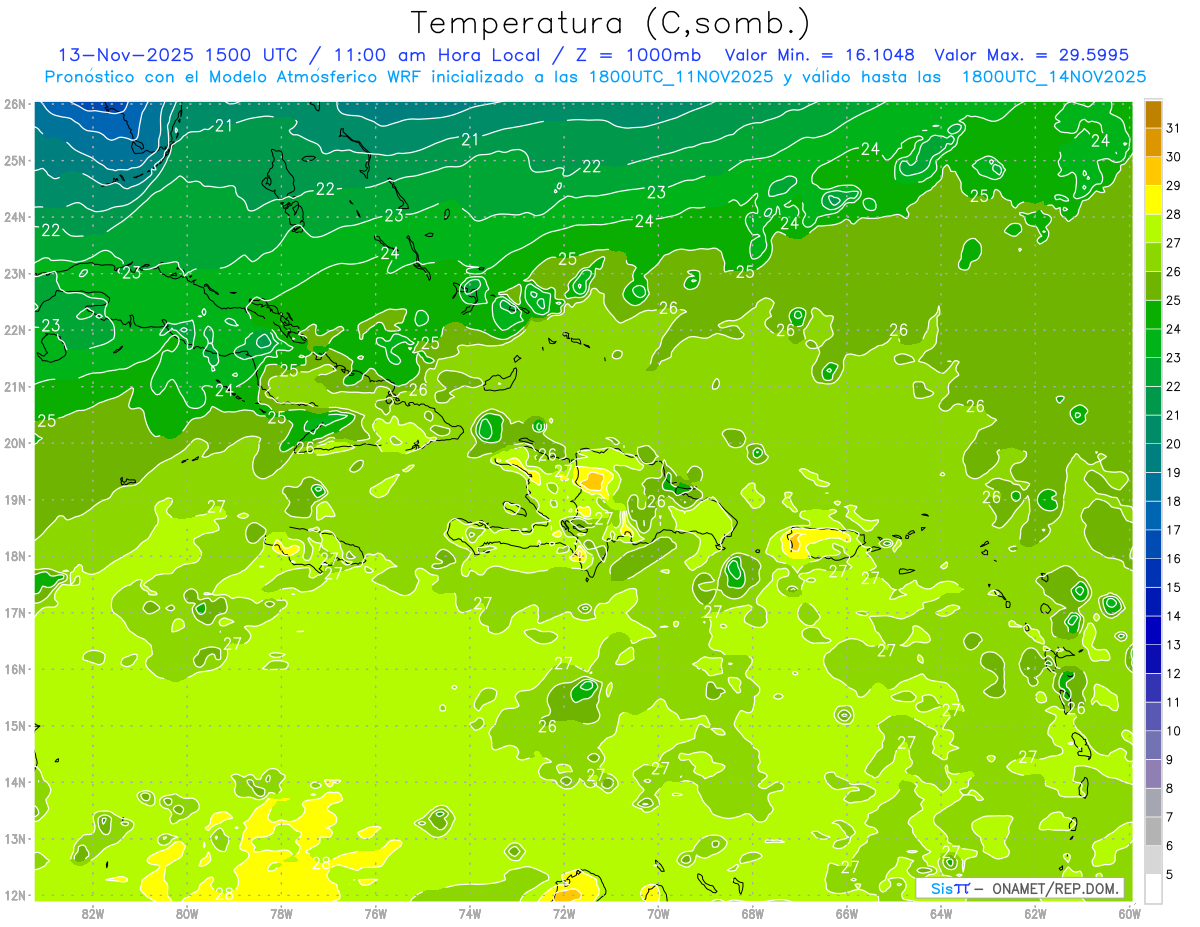The width and height of the screenshot is (1200, 927).
Task: Pick the yellow legend swatch between 28 and 29
Action: [1153, 200]
